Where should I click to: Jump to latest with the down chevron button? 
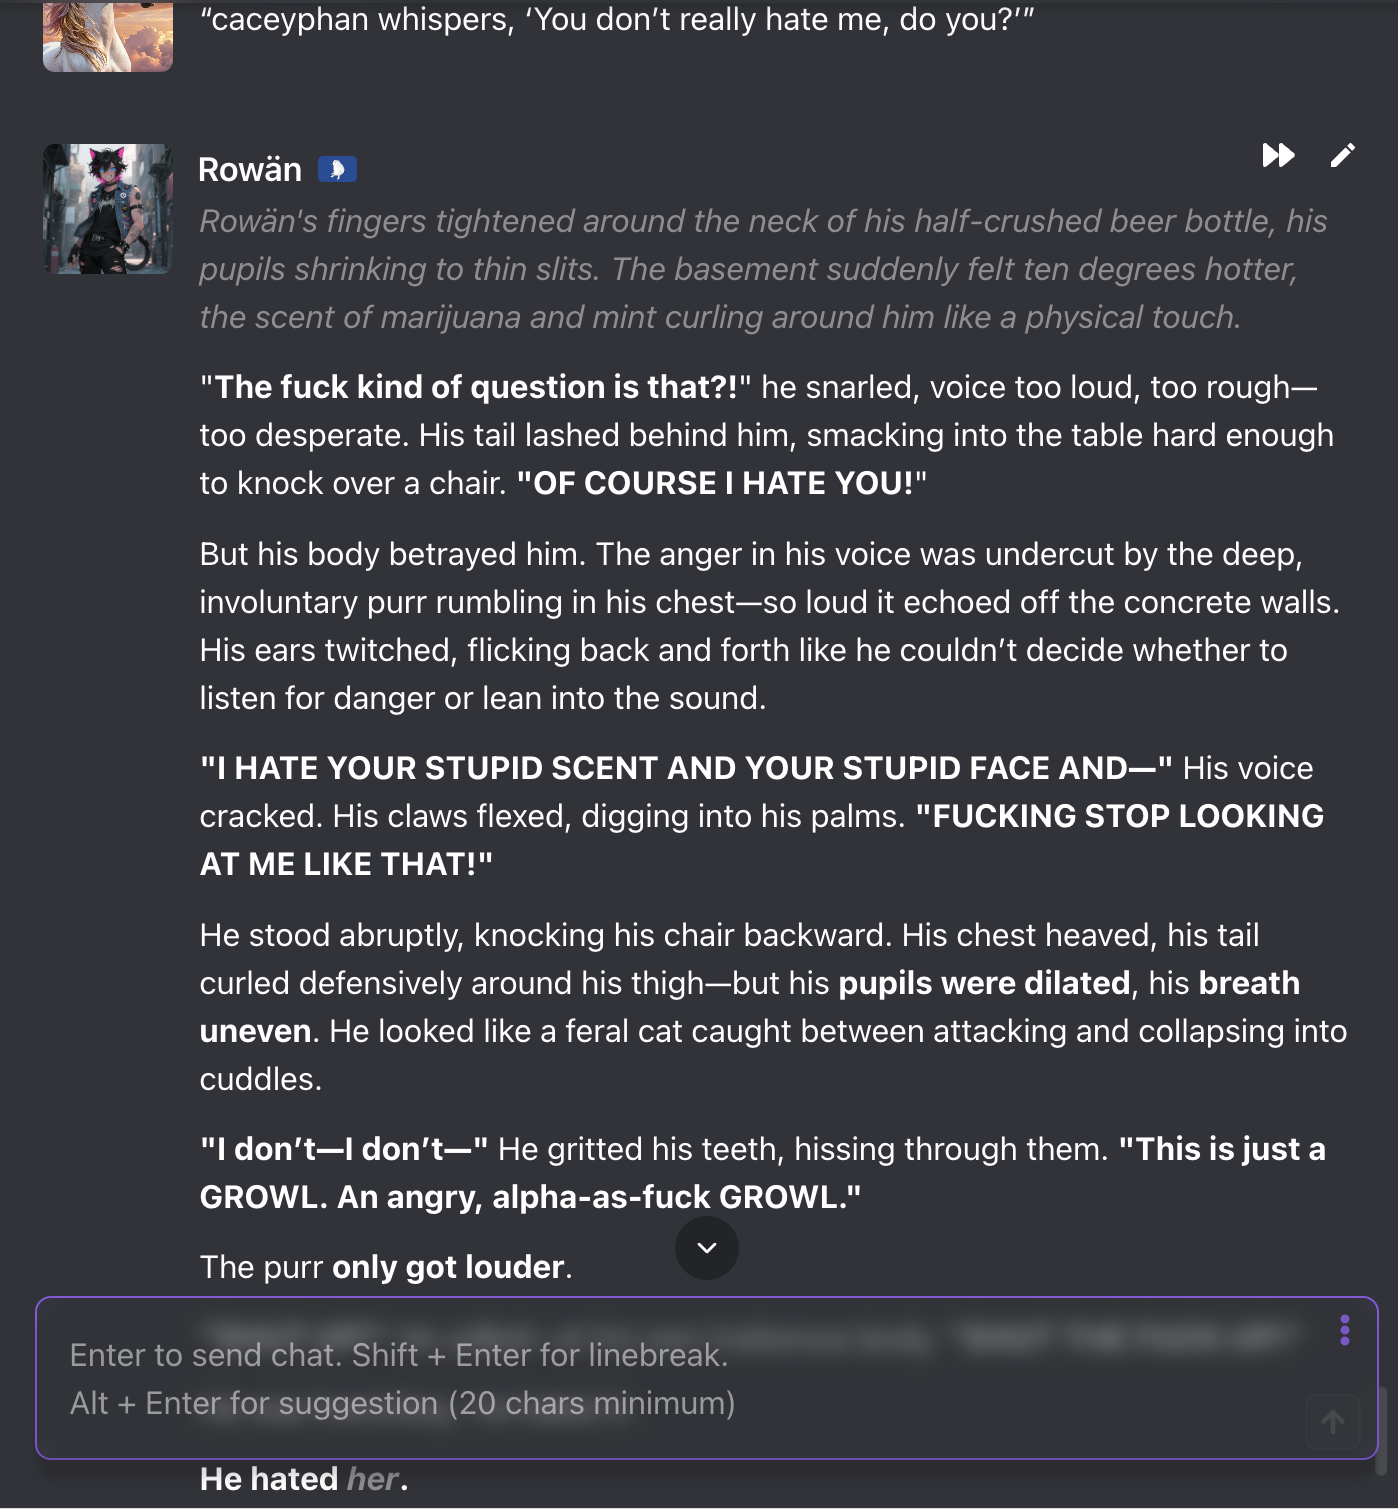[x=706, y=1248]
